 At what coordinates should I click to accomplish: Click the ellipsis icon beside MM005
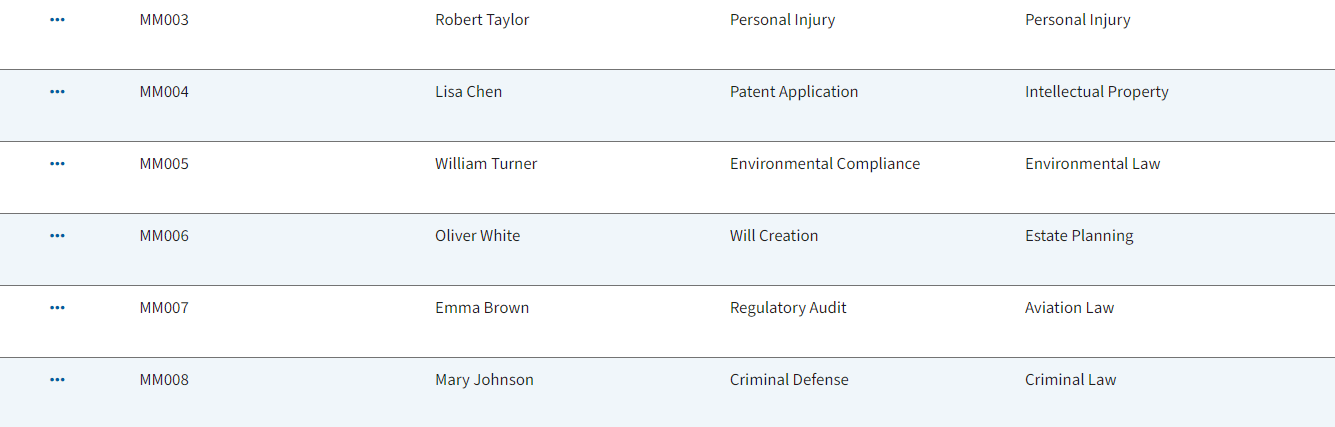(57, 164)
